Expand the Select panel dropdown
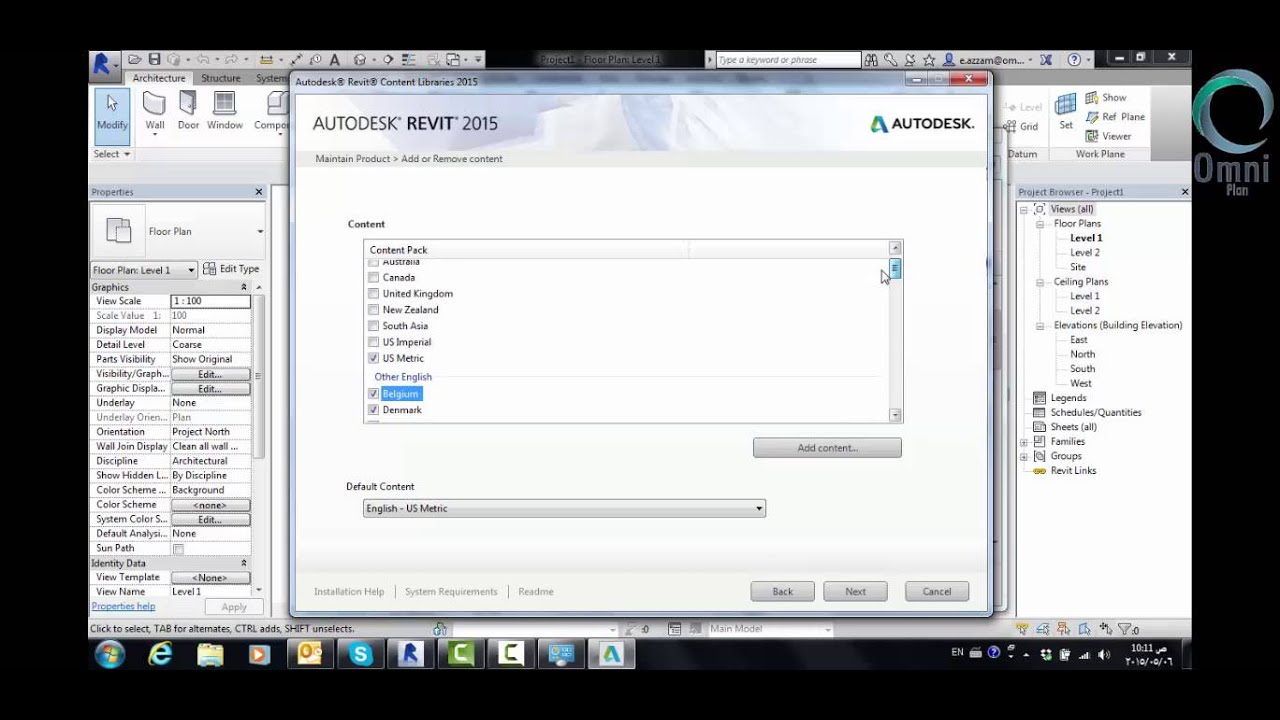The height and width of the screenshot is (720, 1280). point(112,154)
